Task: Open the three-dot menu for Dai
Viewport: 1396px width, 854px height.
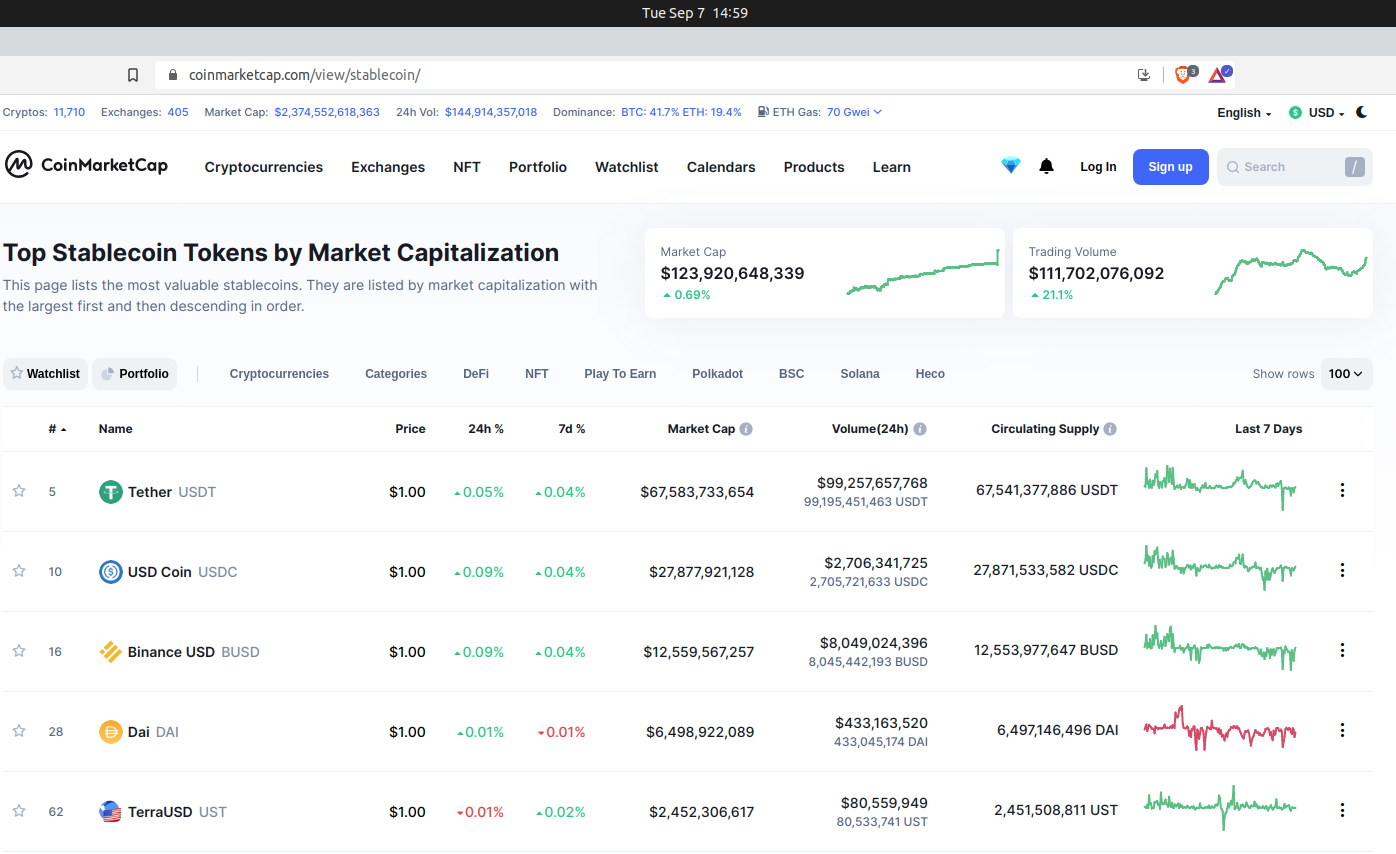Action: coord(1342,730)
